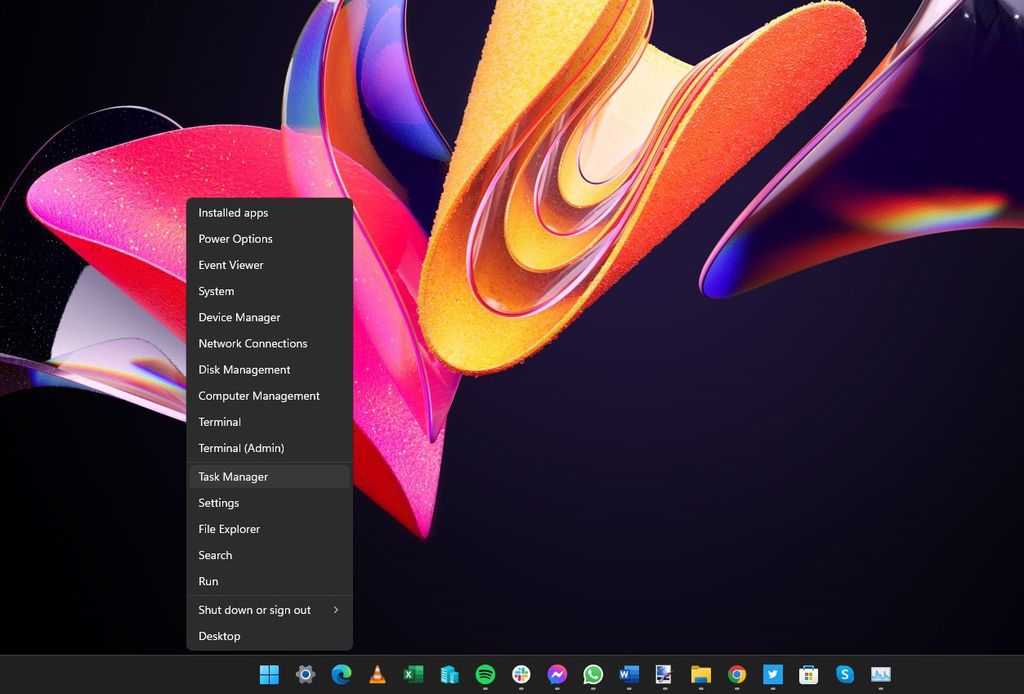Open WhatsApp Desktop
This screenshot has width=1024, height=694.
coord(593,674)
